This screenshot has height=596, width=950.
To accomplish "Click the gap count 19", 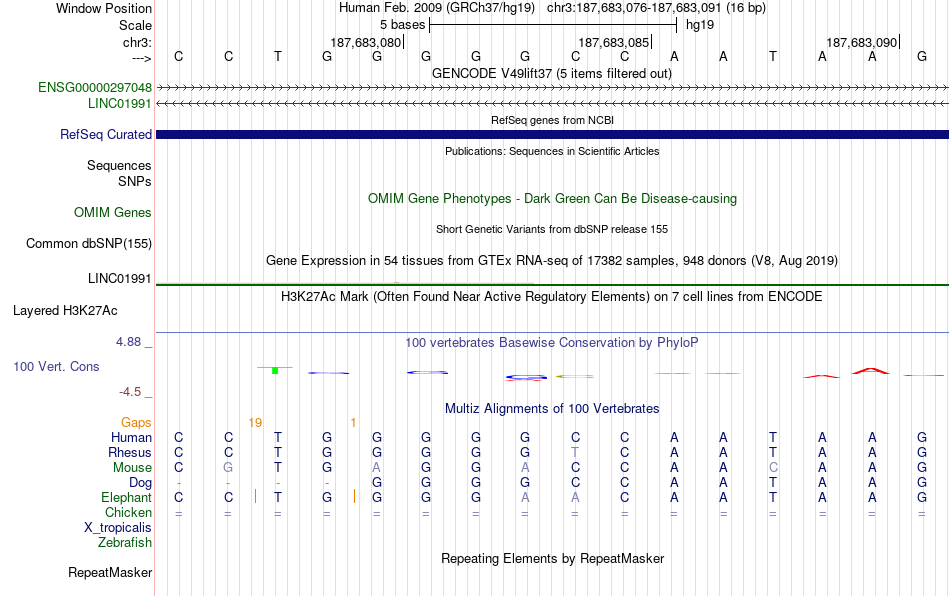I will click(x=255, y=423).
